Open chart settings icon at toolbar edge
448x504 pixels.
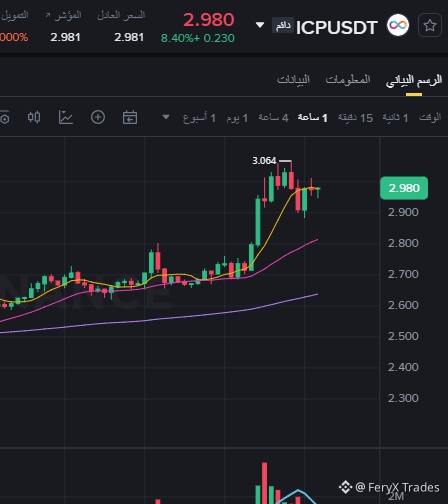[4, 118]
